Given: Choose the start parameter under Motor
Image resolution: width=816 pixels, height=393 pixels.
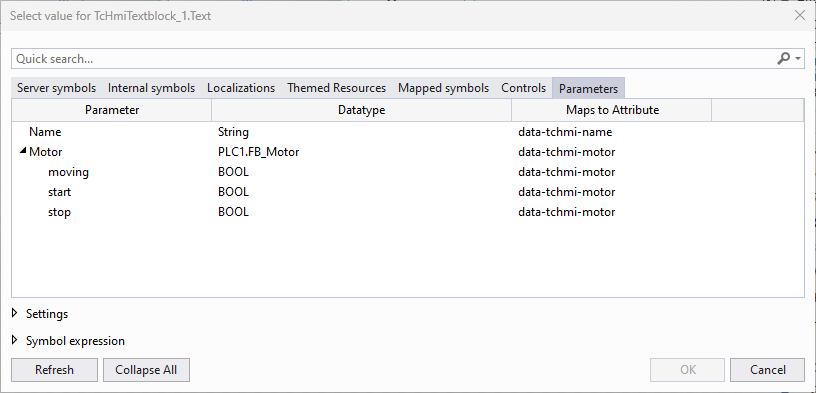Looking at the screenshot, I should point(407,192).
